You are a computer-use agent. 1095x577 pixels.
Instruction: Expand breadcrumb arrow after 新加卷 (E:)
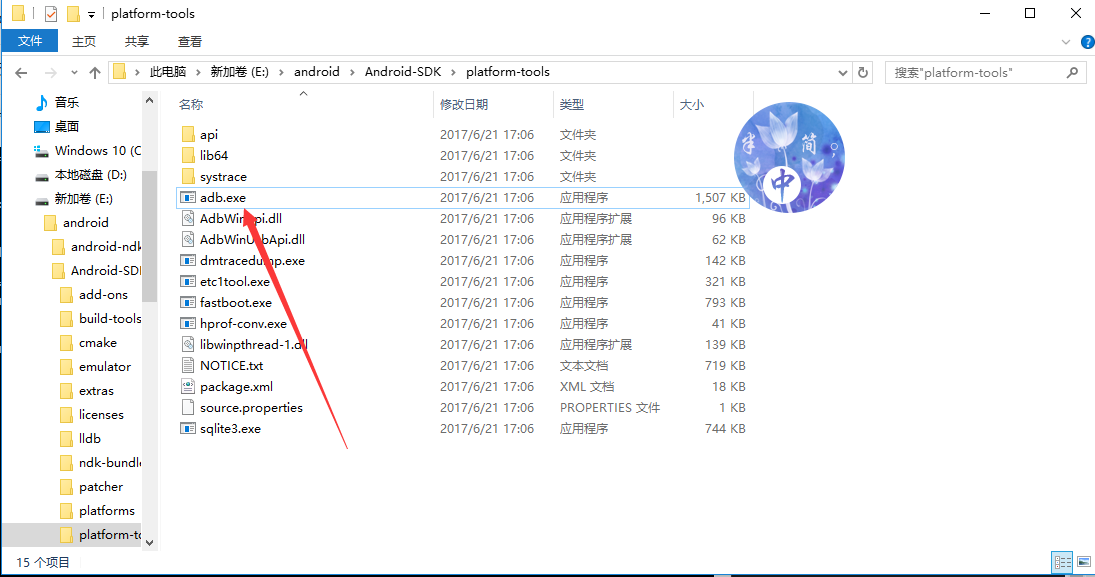tap(281, 72)
